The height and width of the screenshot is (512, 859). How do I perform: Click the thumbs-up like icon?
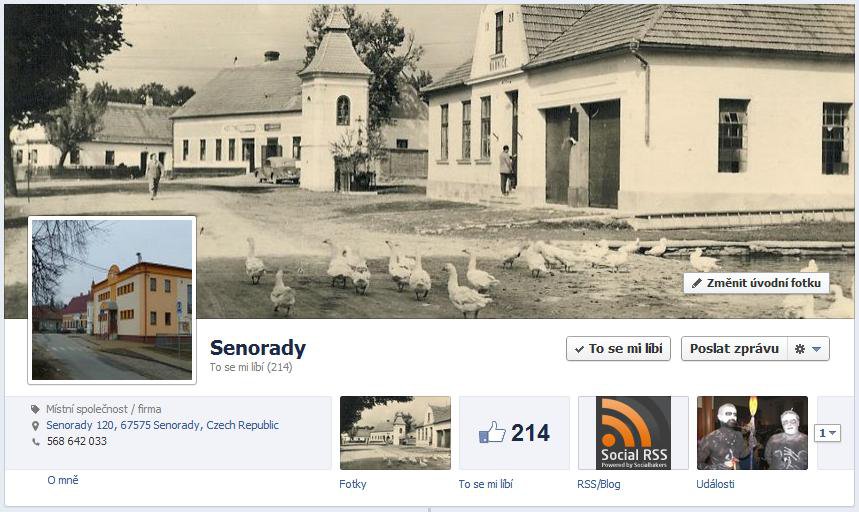[492, 433]
